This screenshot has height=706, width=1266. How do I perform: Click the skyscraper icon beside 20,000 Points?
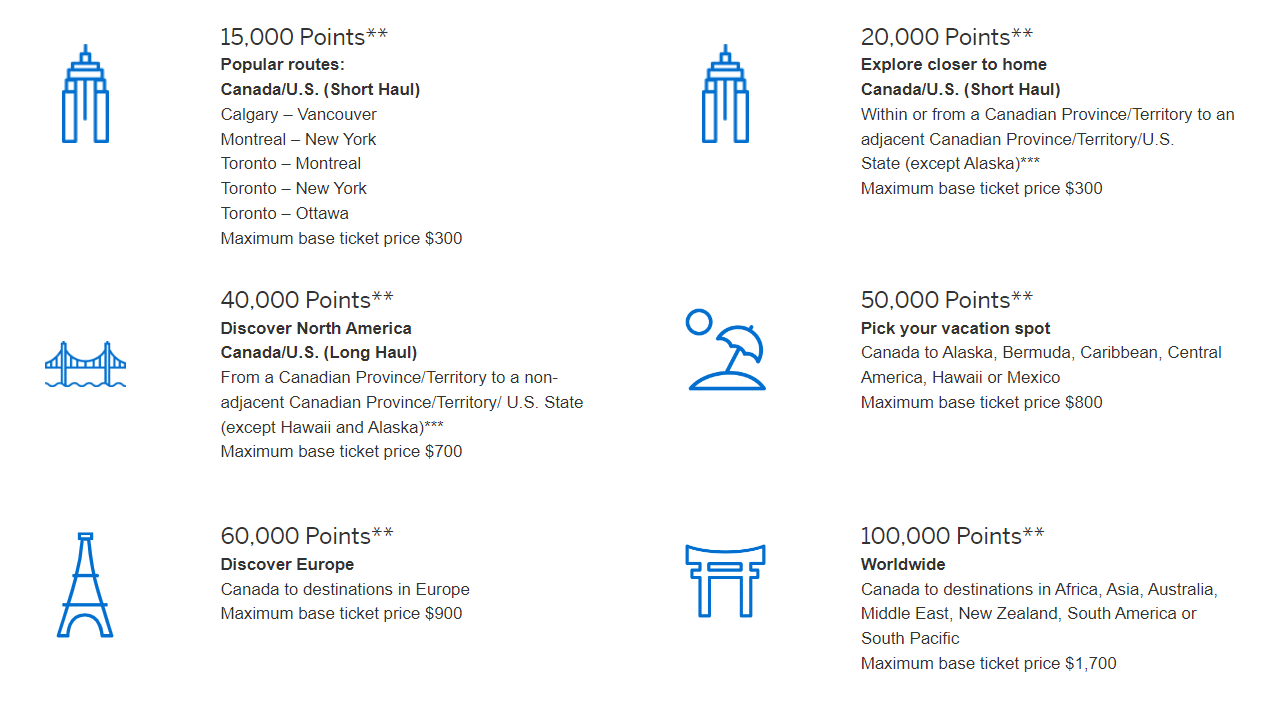[x=725, y=93]
